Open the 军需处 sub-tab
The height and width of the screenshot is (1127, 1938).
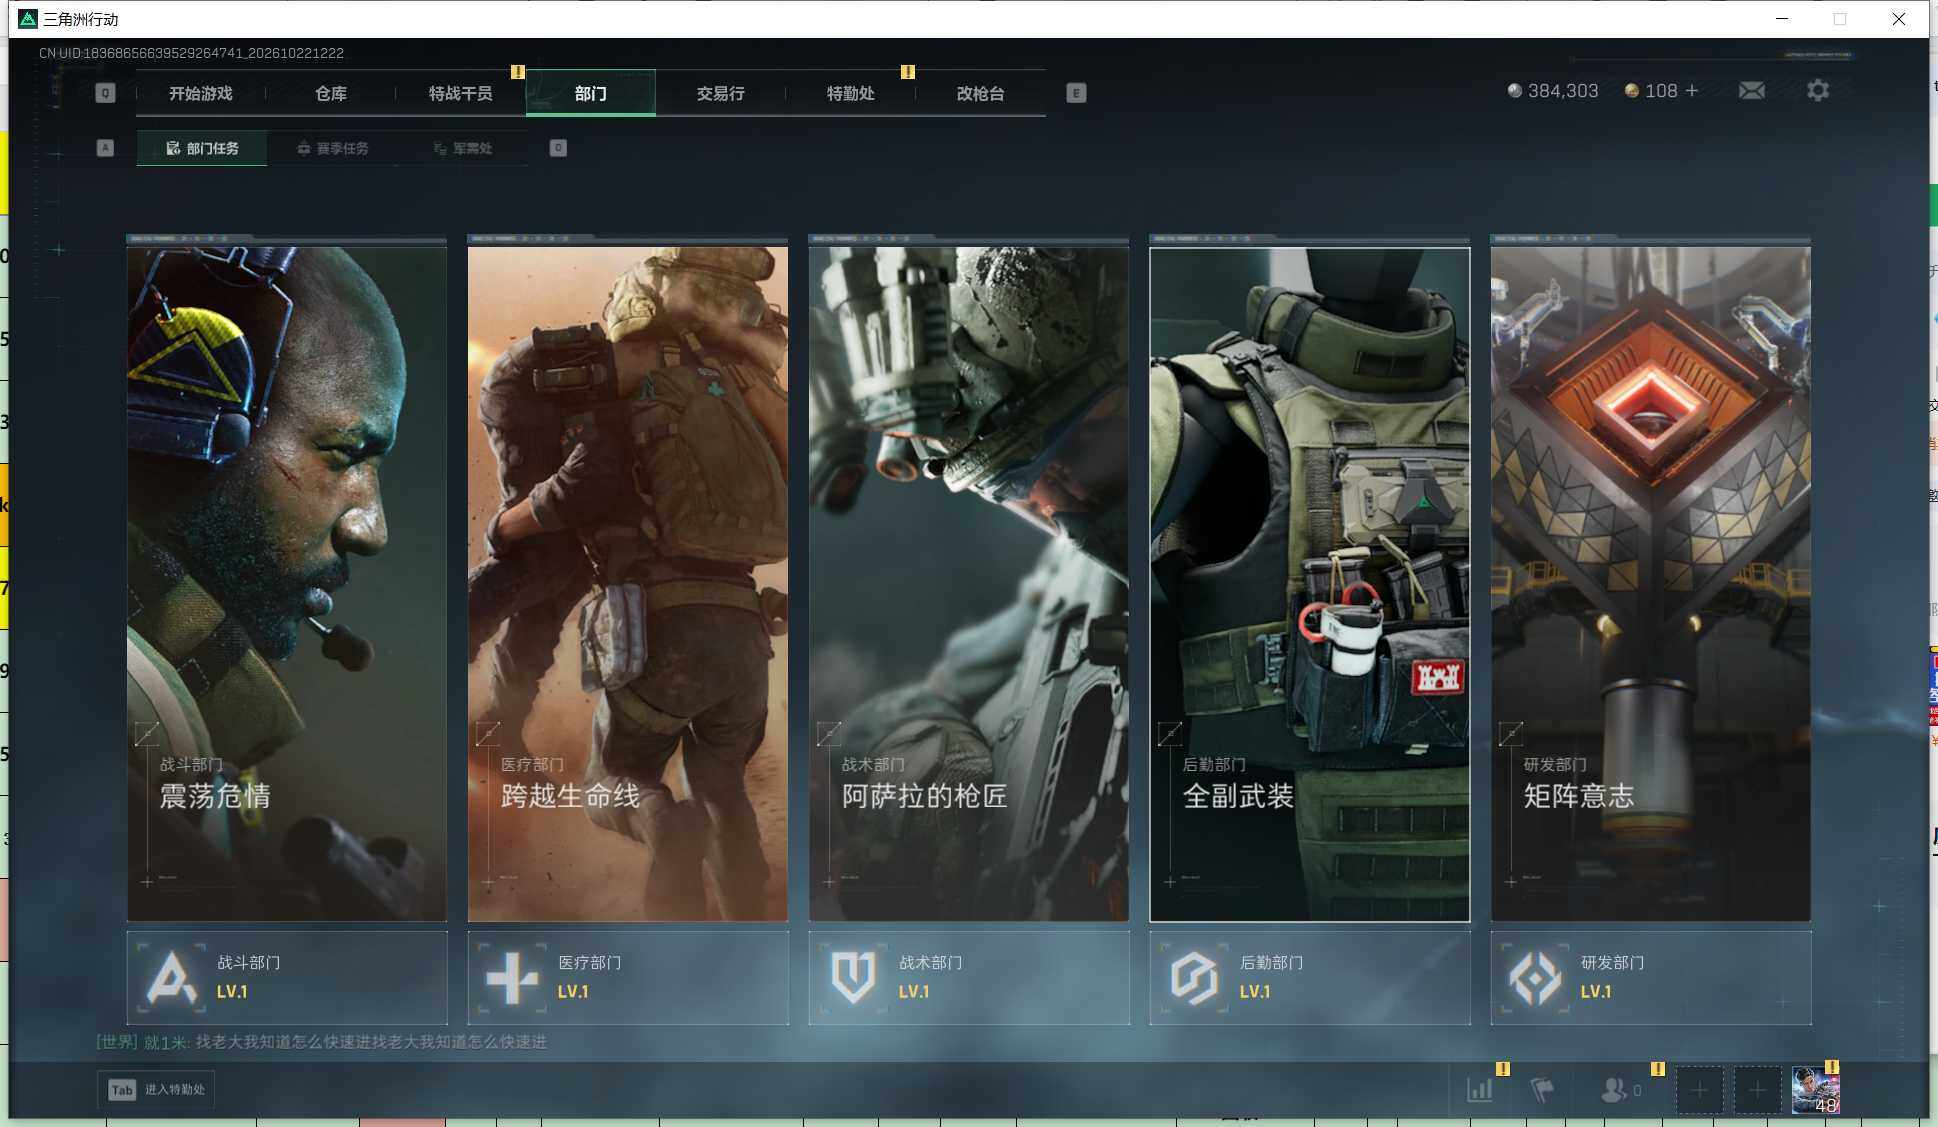point(463,148)
